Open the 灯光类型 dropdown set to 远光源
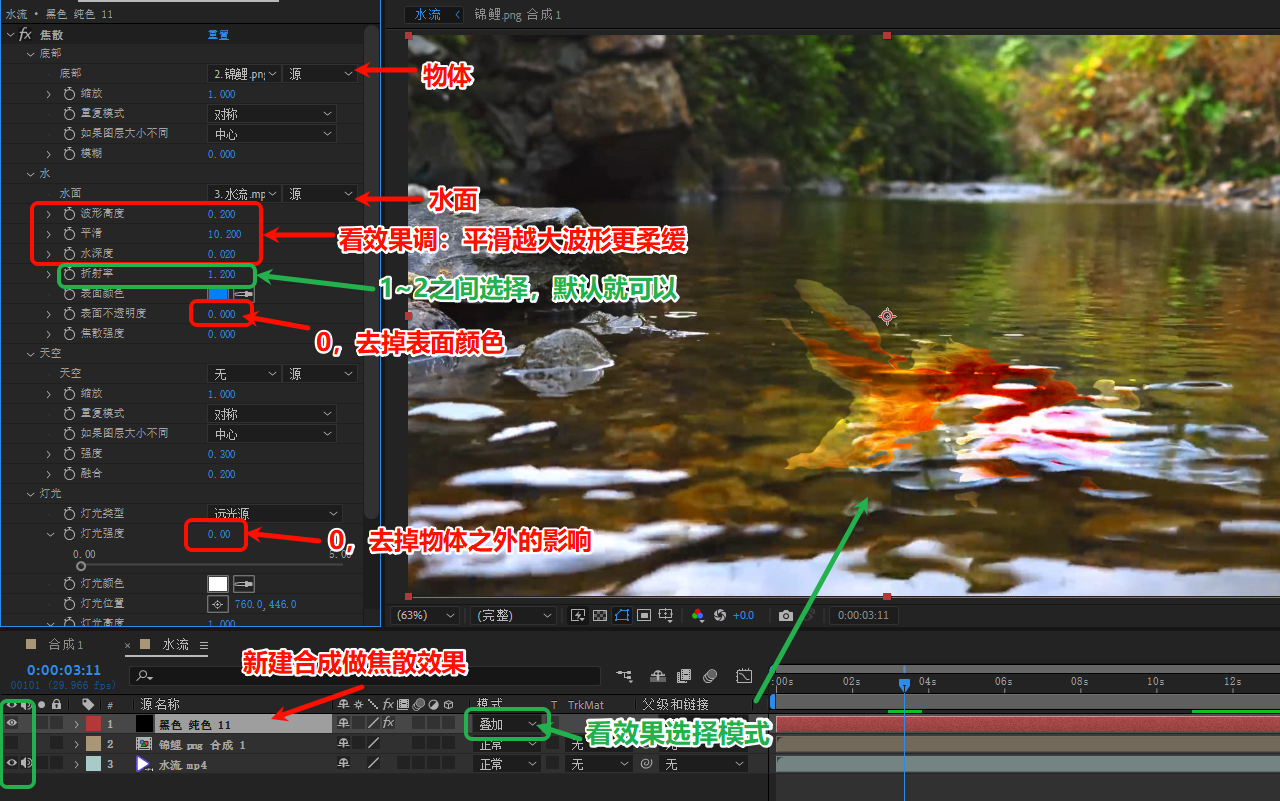Viewport: 1280px width, 801px height. pyautogui.click(x=275, y=514)
